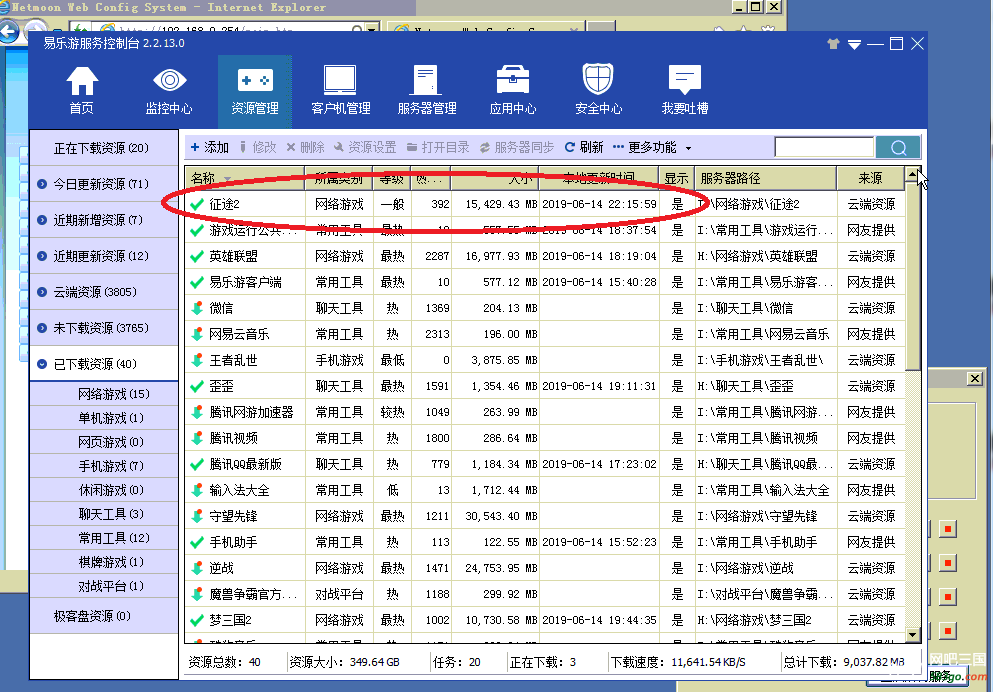The width and height of the screenshot is (993, 692).
Task: Click Internet Explorer back arrow button
Action: 9,32
